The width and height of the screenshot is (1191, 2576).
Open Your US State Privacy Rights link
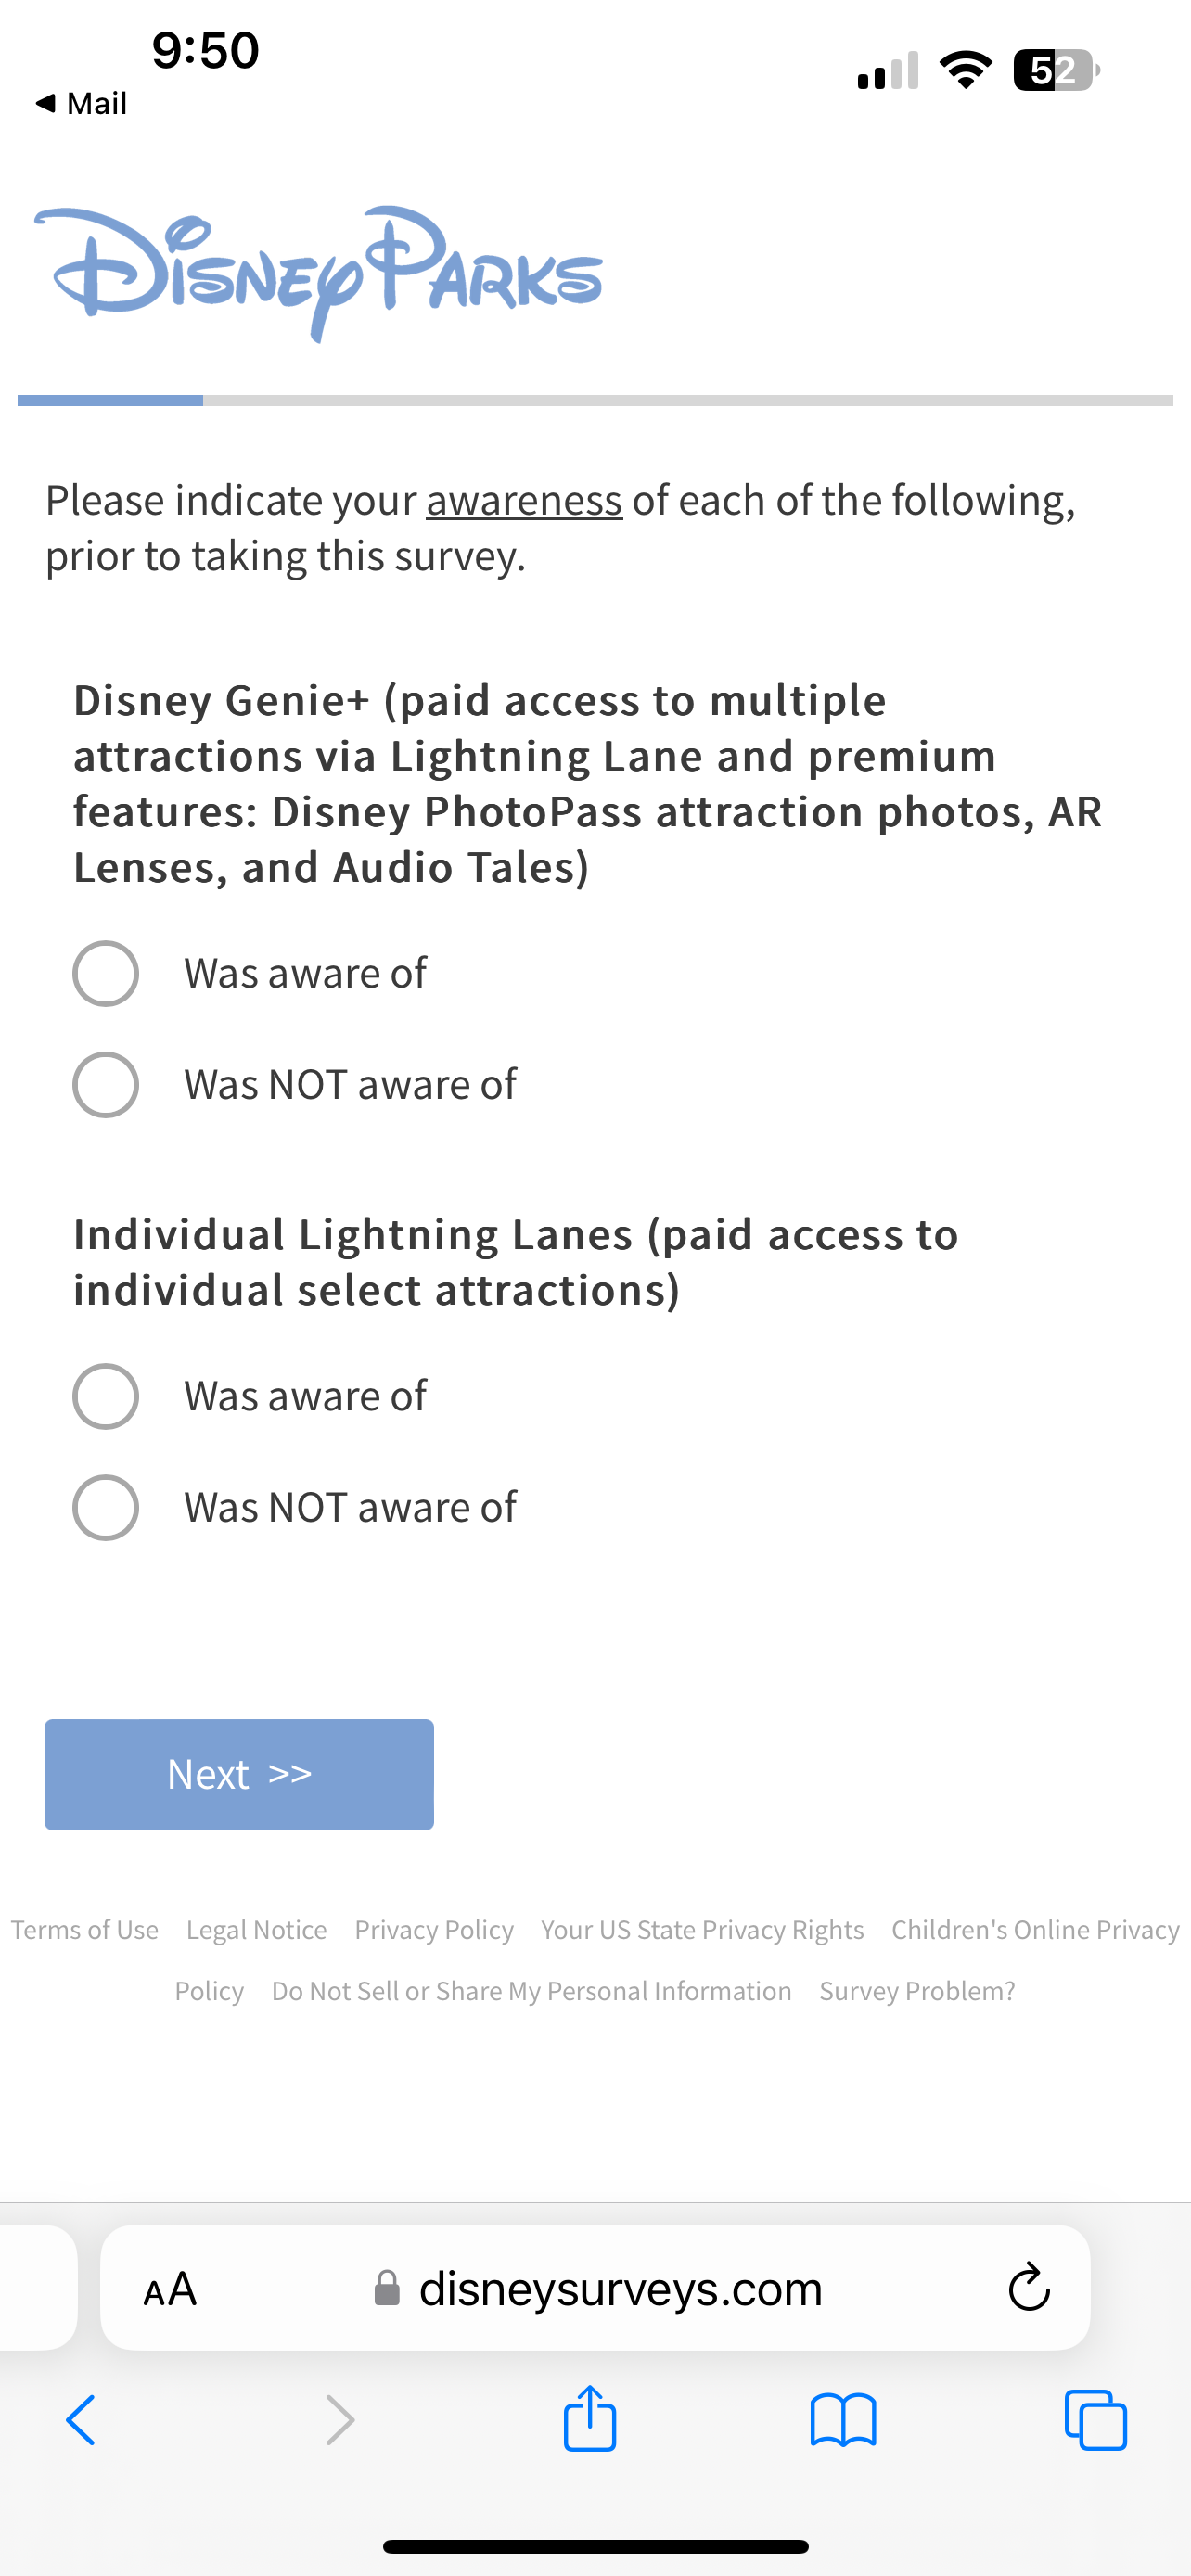702,1929
